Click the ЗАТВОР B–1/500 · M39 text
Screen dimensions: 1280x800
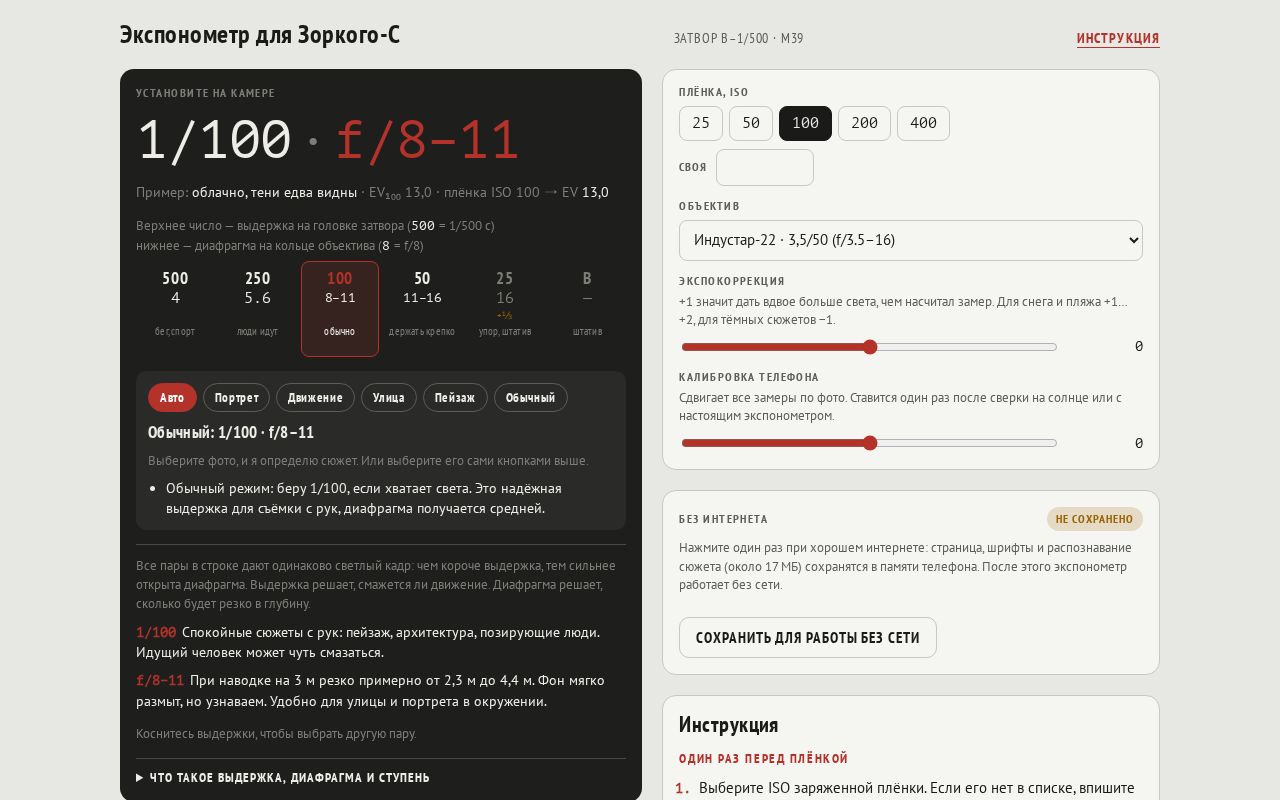click(x=739, y=39)
